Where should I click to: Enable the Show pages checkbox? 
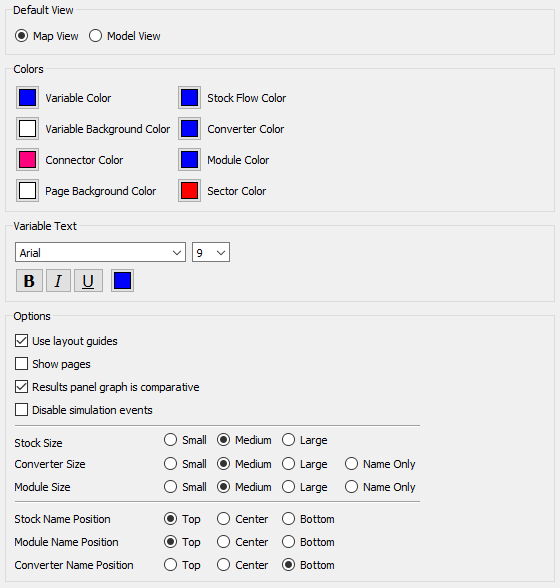coord(21,364)
